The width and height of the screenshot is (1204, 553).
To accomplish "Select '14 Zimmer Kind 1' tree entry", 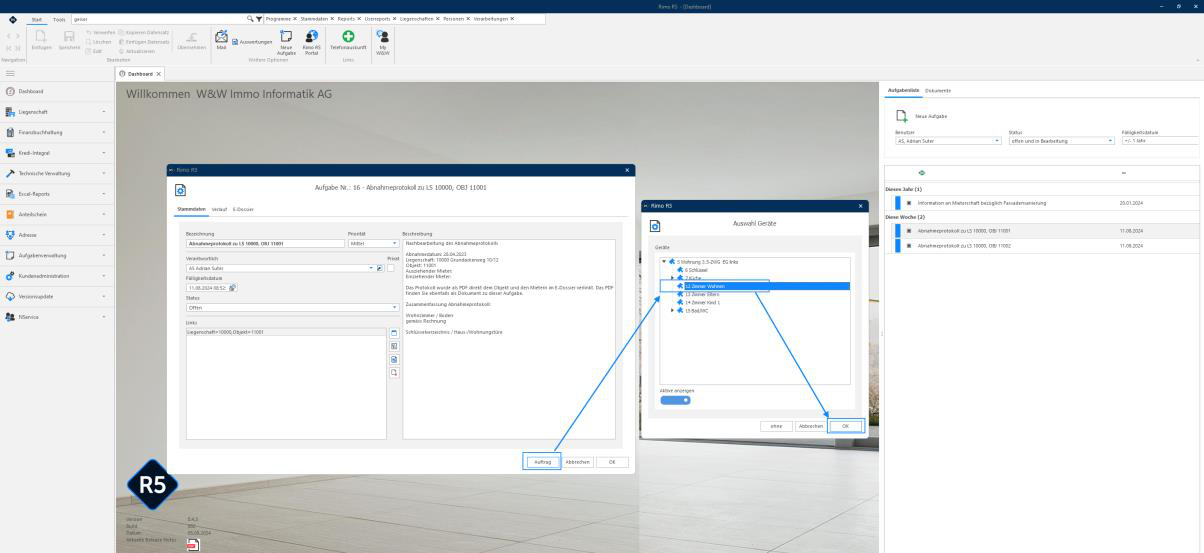I will 701,302.
